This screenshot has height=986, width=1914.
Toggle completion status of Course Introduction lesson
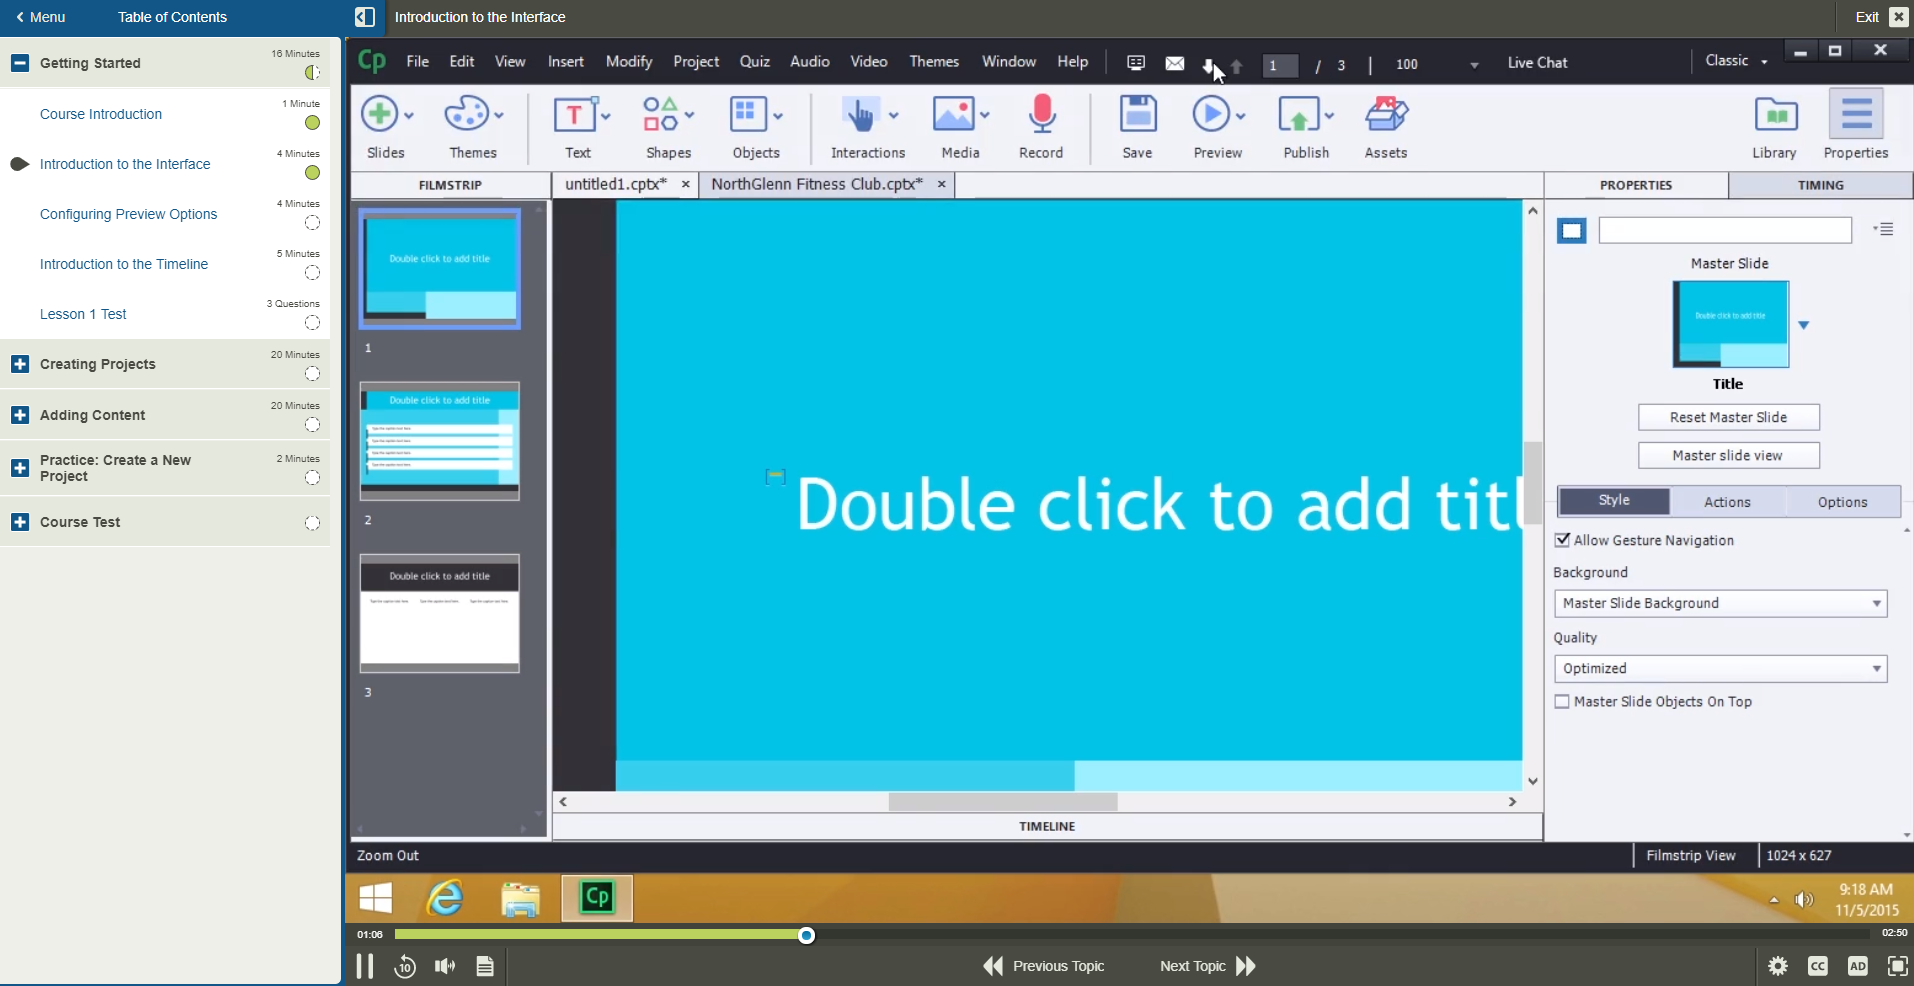point(311,123)
